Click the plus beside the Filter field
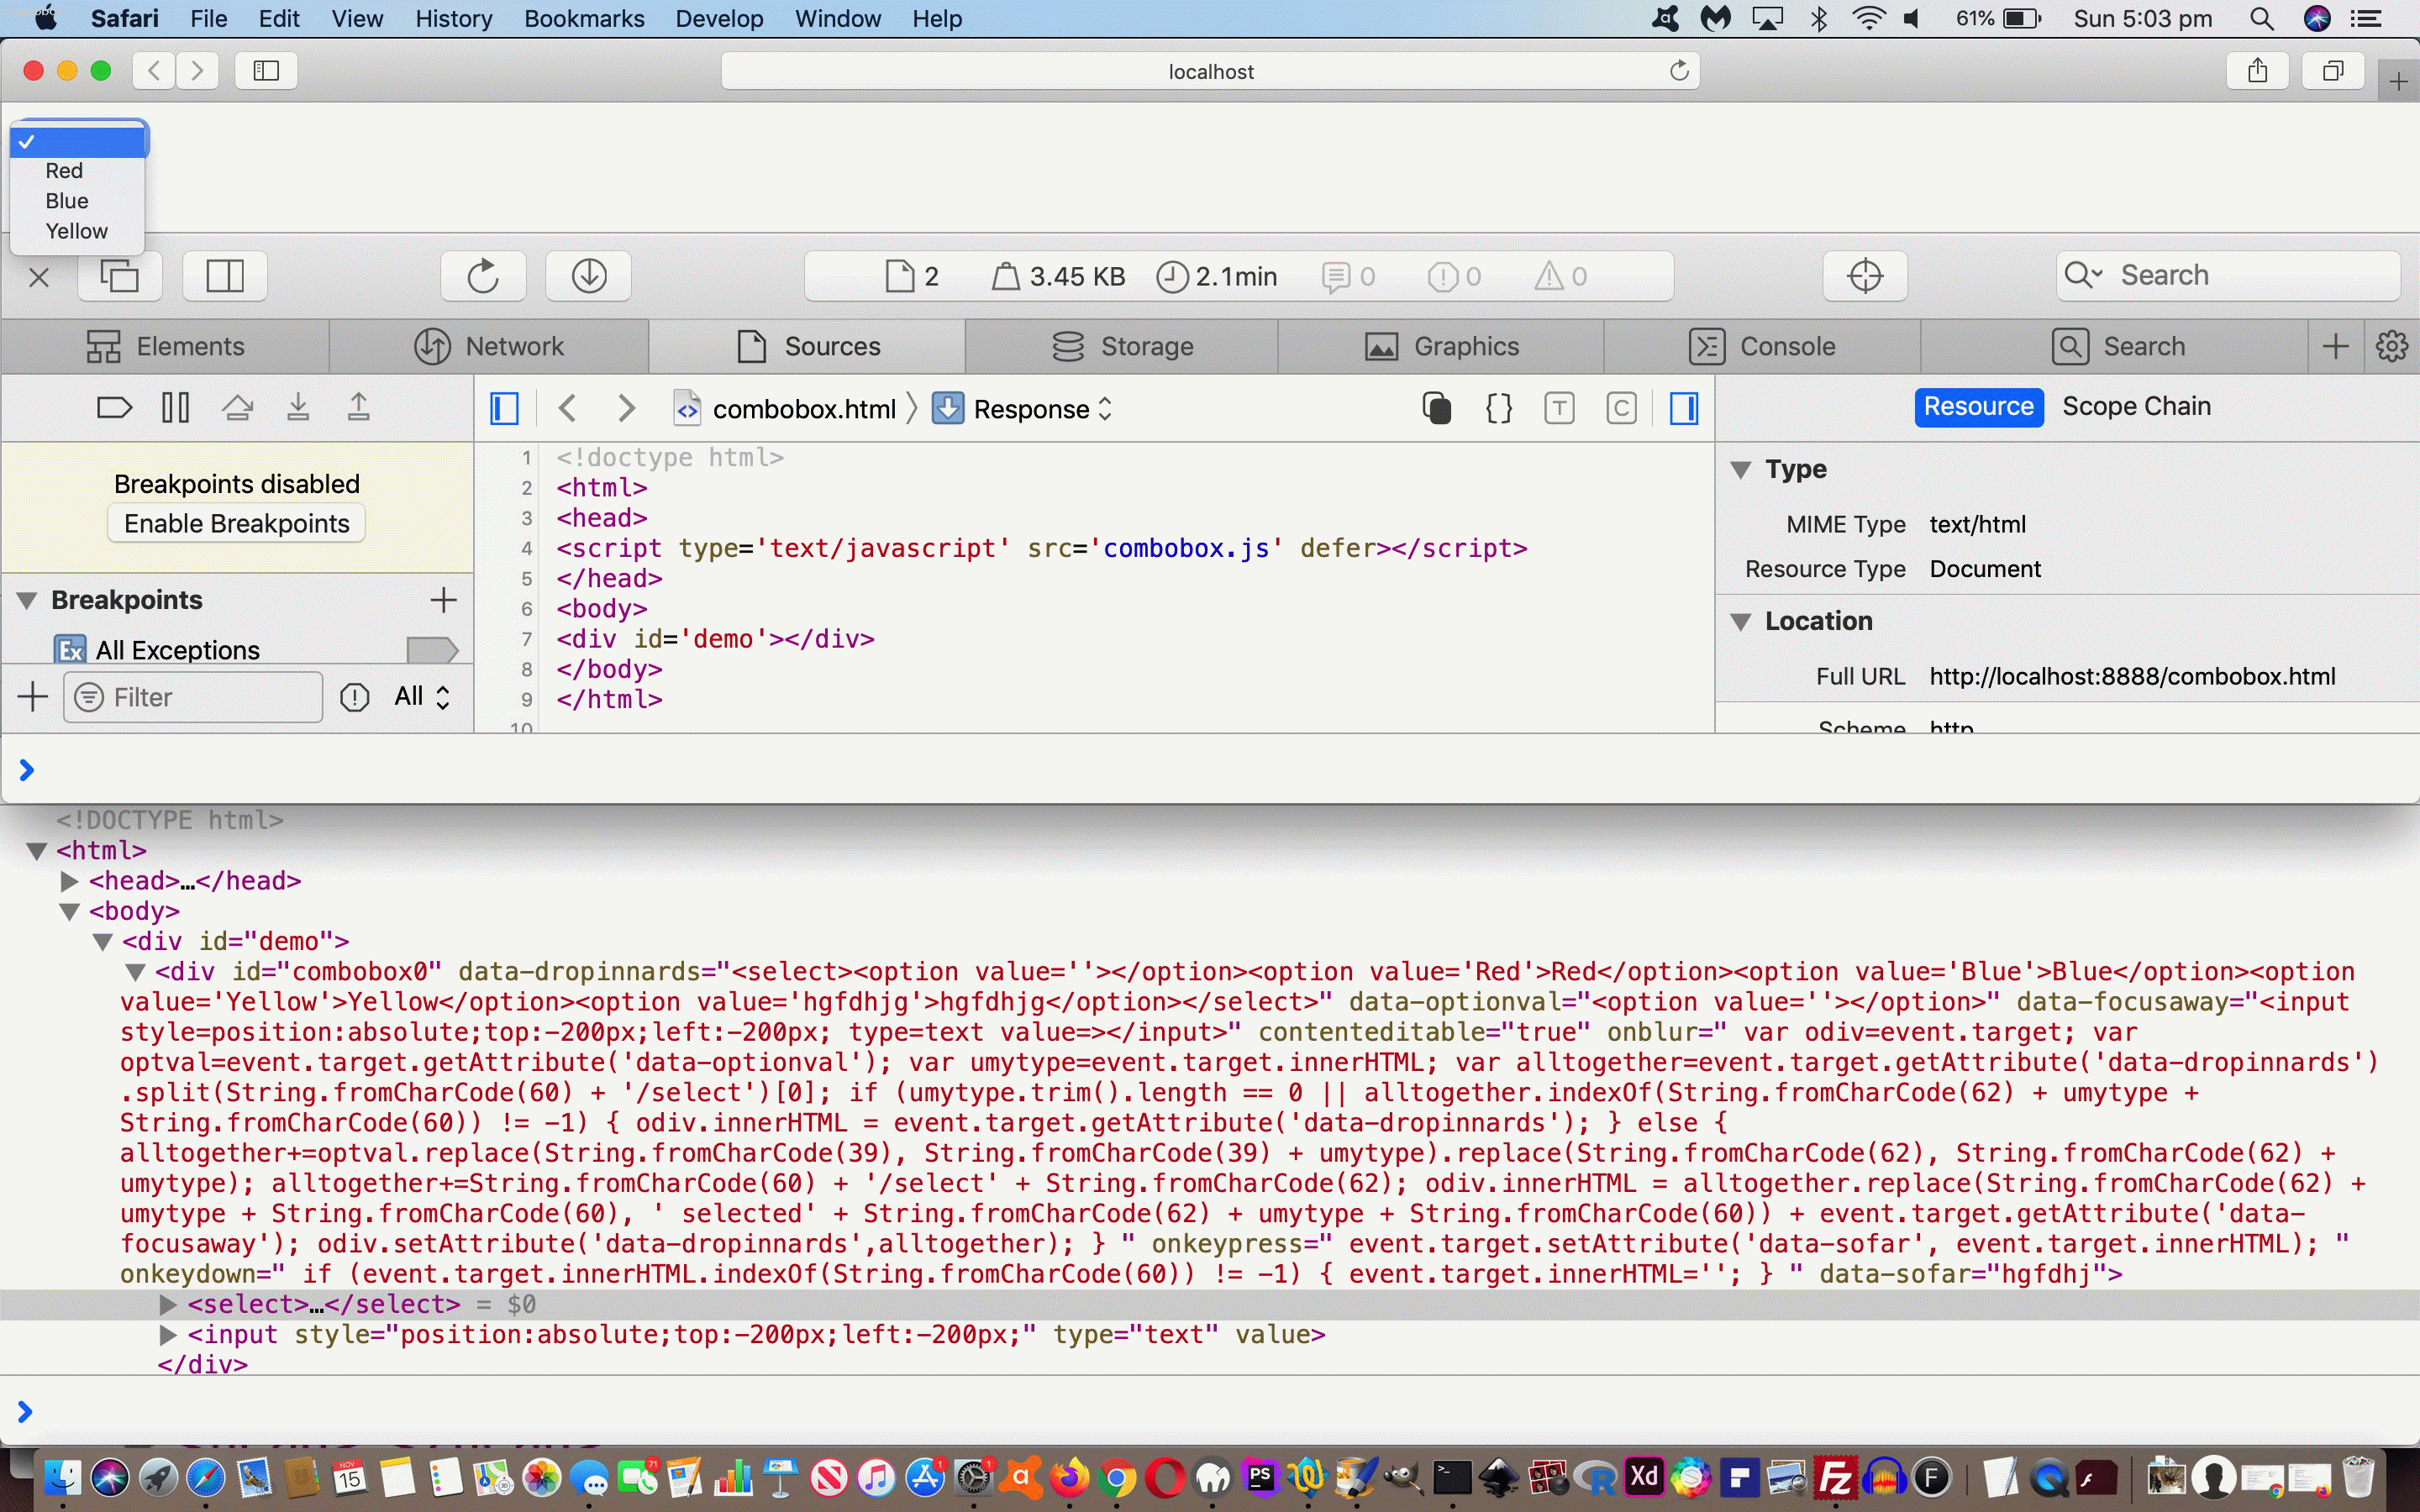 pyautogui.click(x=33, y=697)
